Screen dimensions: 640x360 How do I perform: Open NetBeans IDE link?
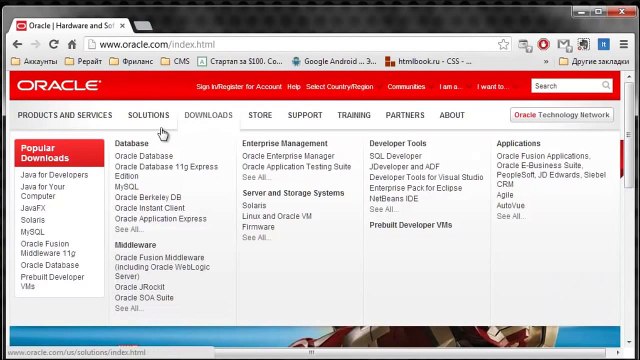(x=393, y=198)
